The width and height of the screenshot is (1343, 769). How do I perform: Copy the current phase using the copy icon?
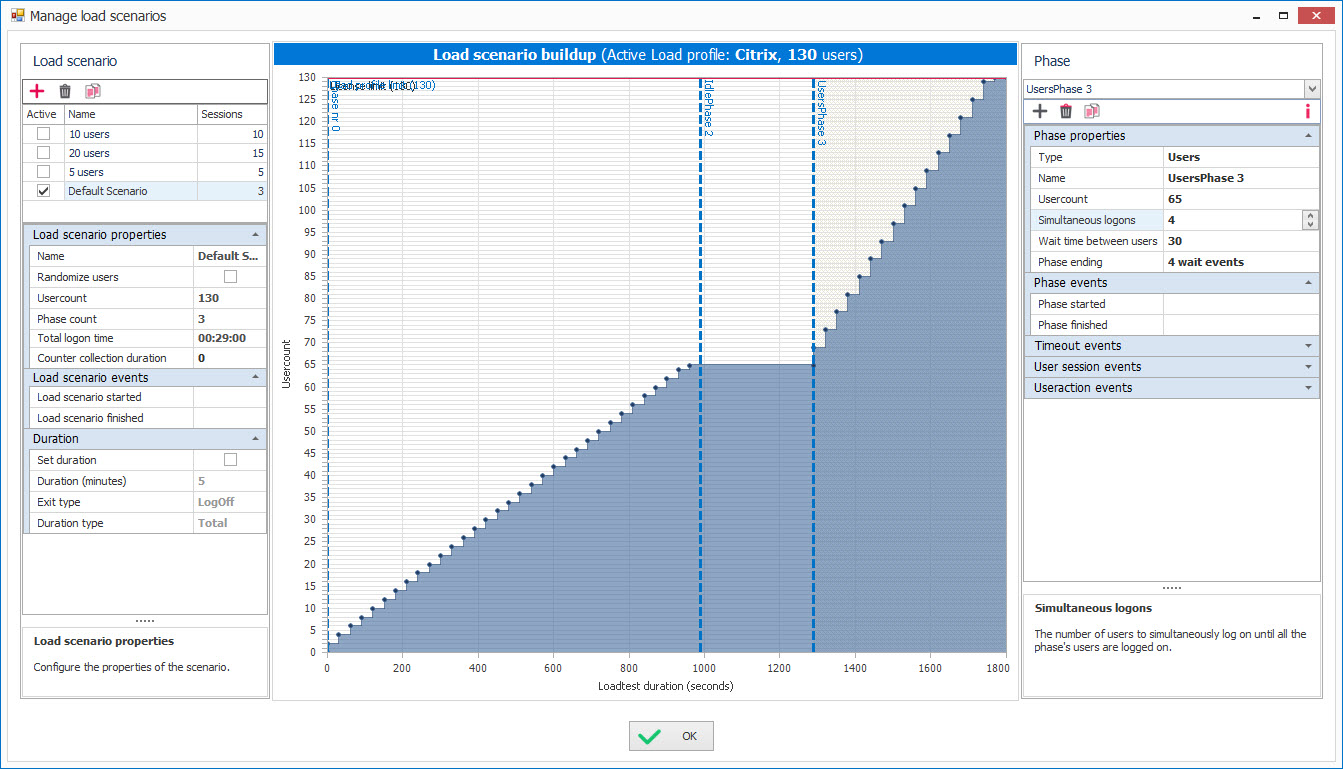(1092, 111)
